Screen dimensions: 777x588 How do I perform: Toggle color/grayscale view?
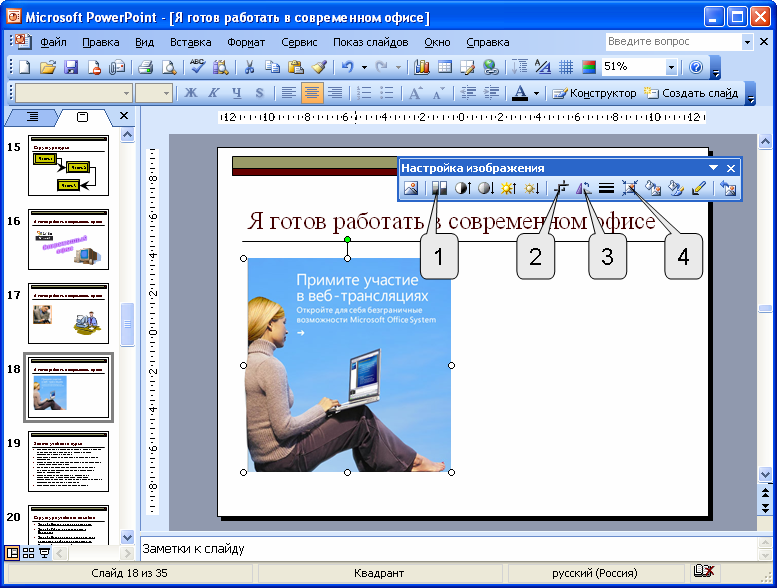(x=589, y=67)
